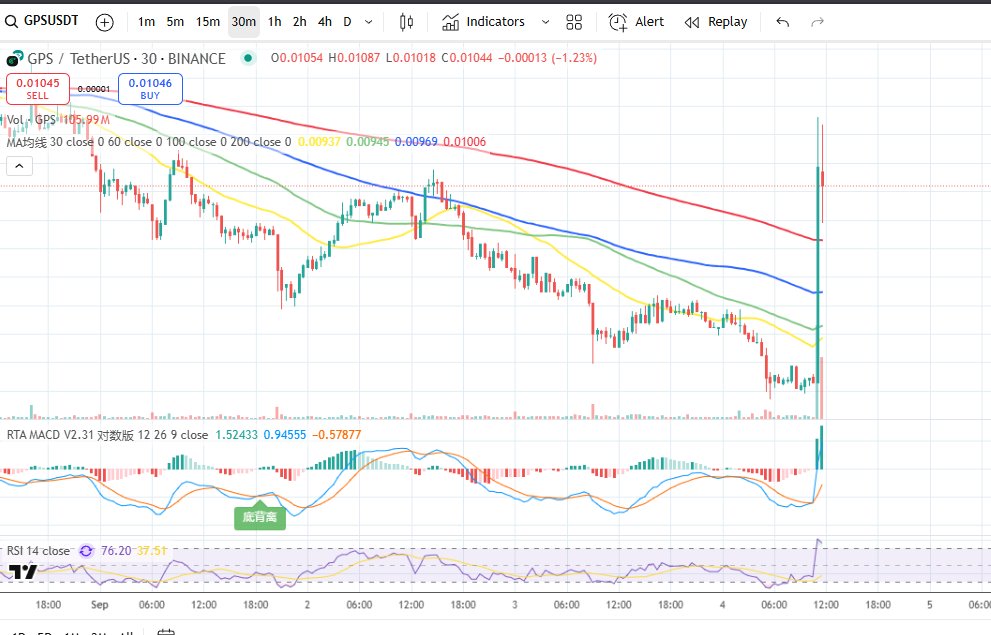Select the 15m timeframe
The height and width of the screenshot is (635, 991).
point(208,22)
